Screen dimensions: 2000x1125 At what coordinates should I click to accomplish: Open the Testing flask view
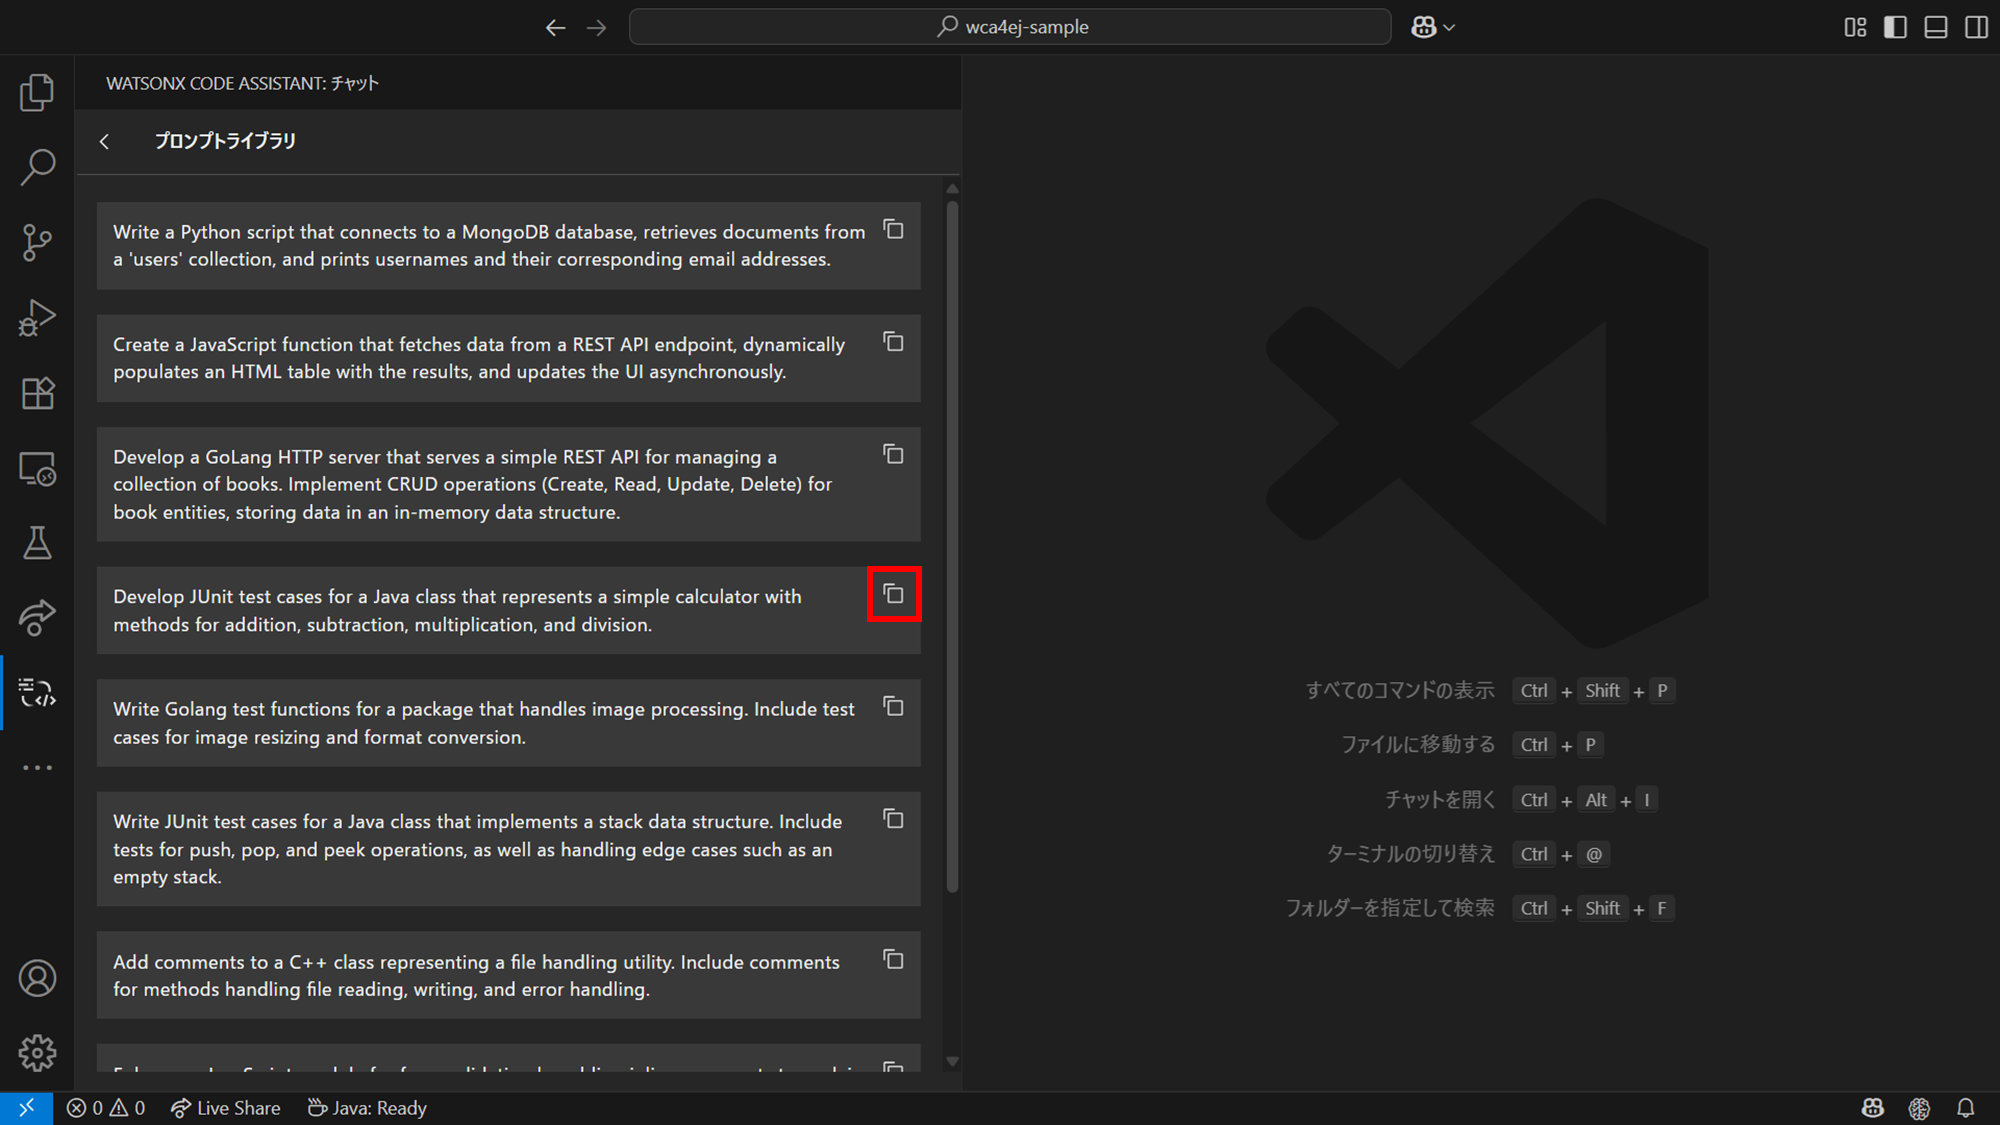point(37,543)
